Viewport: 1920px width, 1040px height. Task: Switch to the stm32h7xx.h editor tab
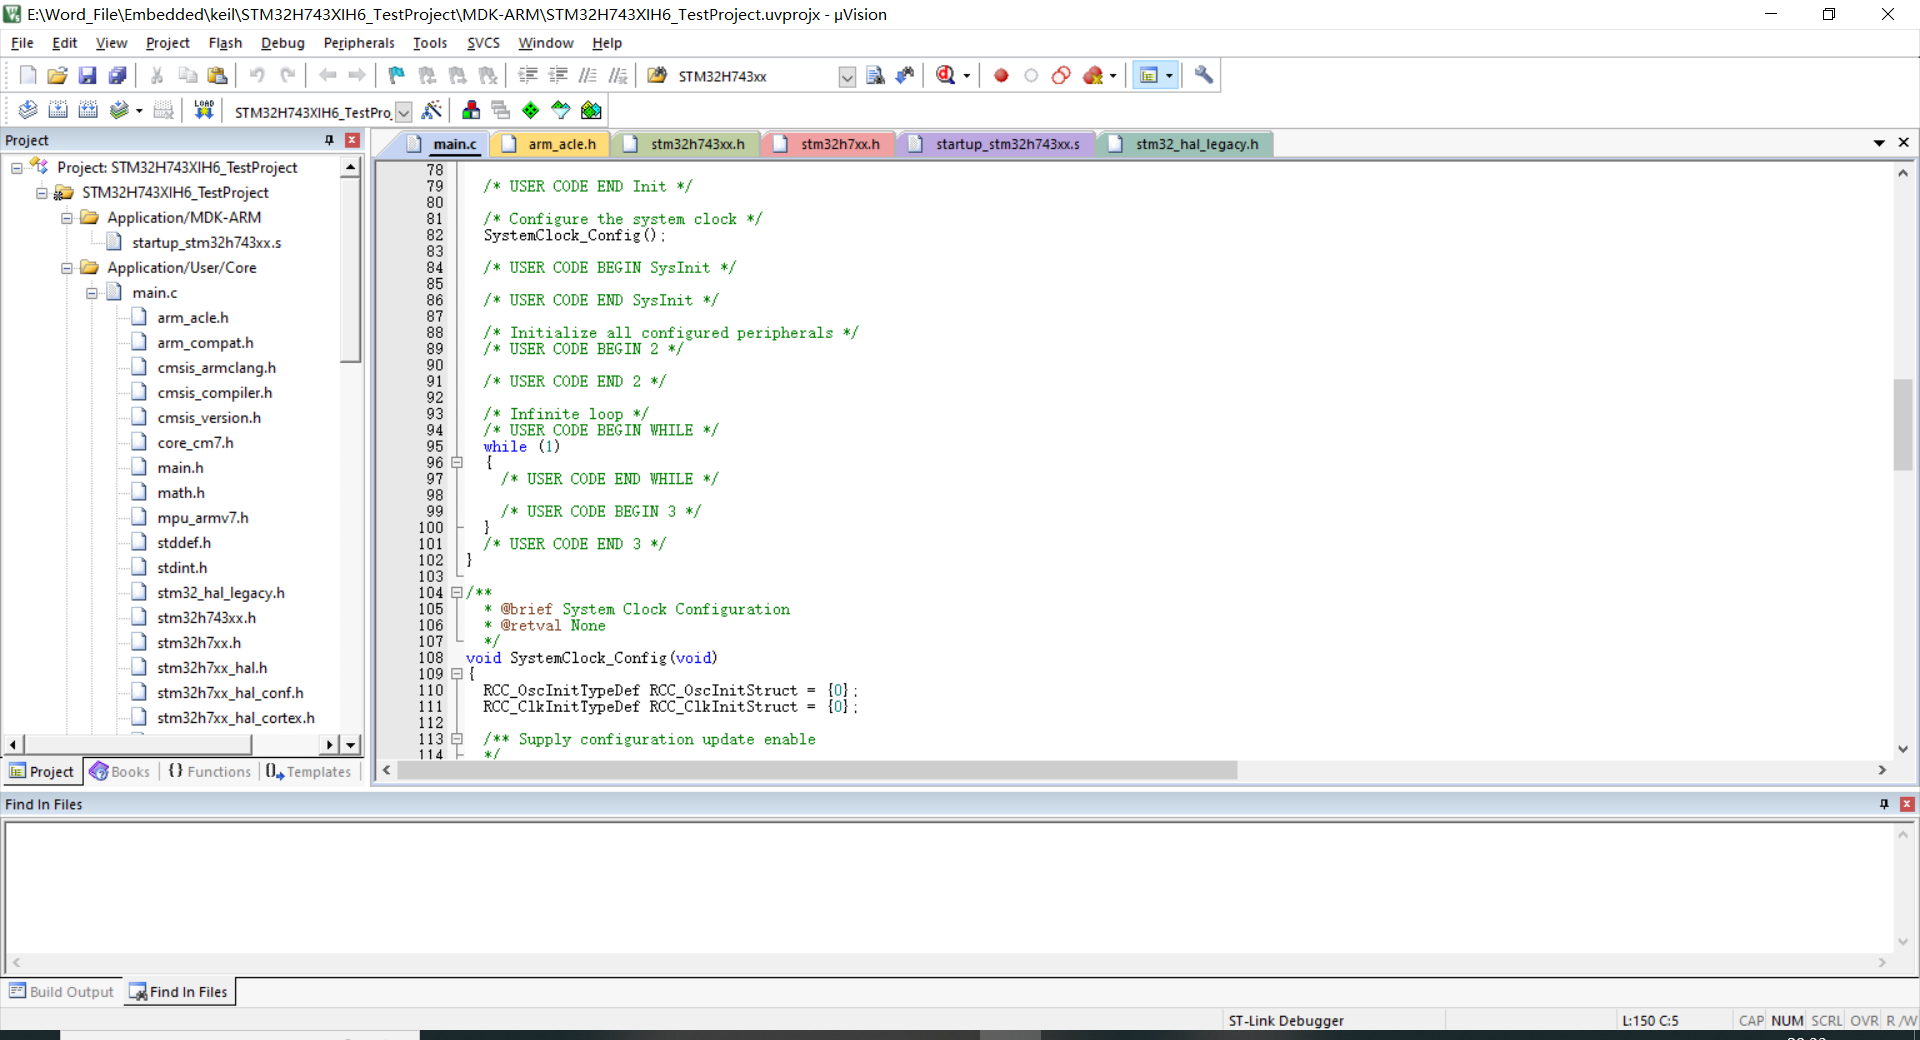click(x=829, y=144)
